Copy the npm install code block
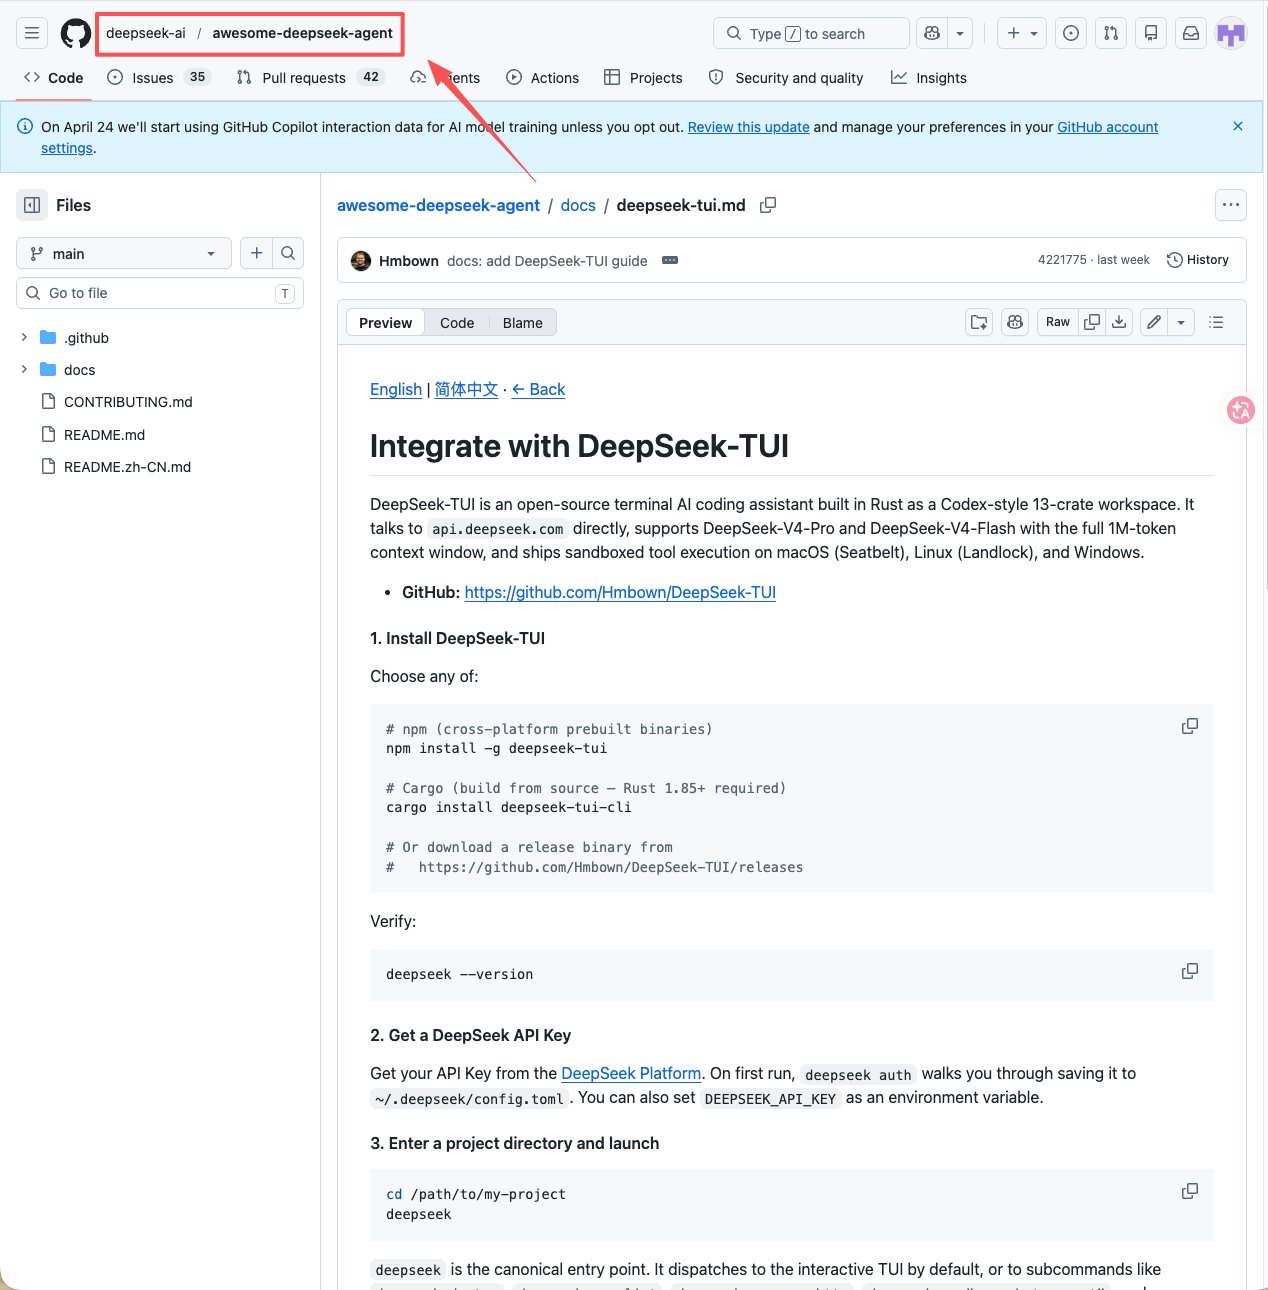Screen dimensions: 1268x1290 point(1190,726)
